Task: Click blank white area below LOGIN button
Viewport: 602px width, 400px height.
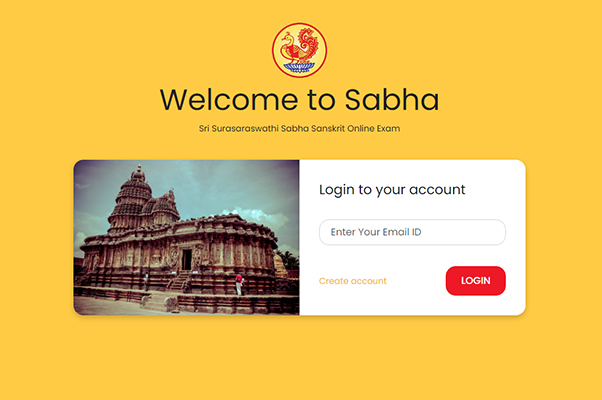Action: pos(475,305)
